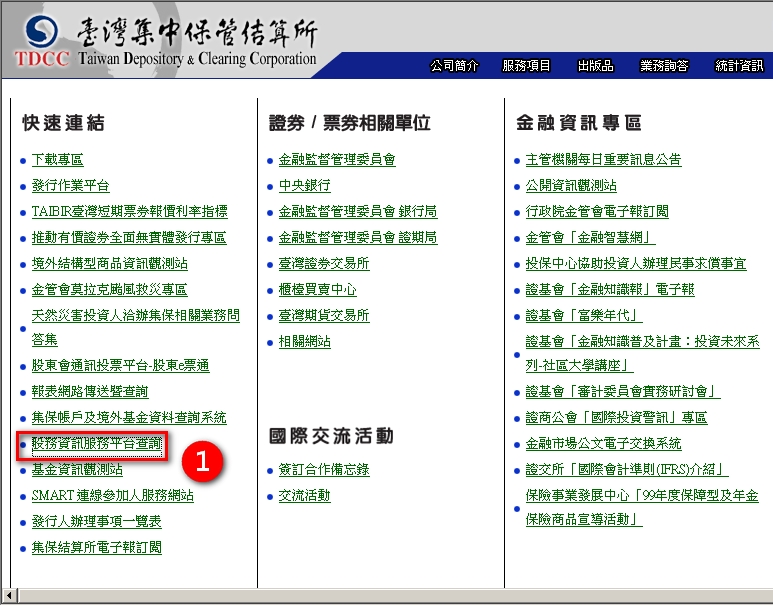773x606 pixels.
Task: Open the 出版品 menu
Action: coord(596,66)
